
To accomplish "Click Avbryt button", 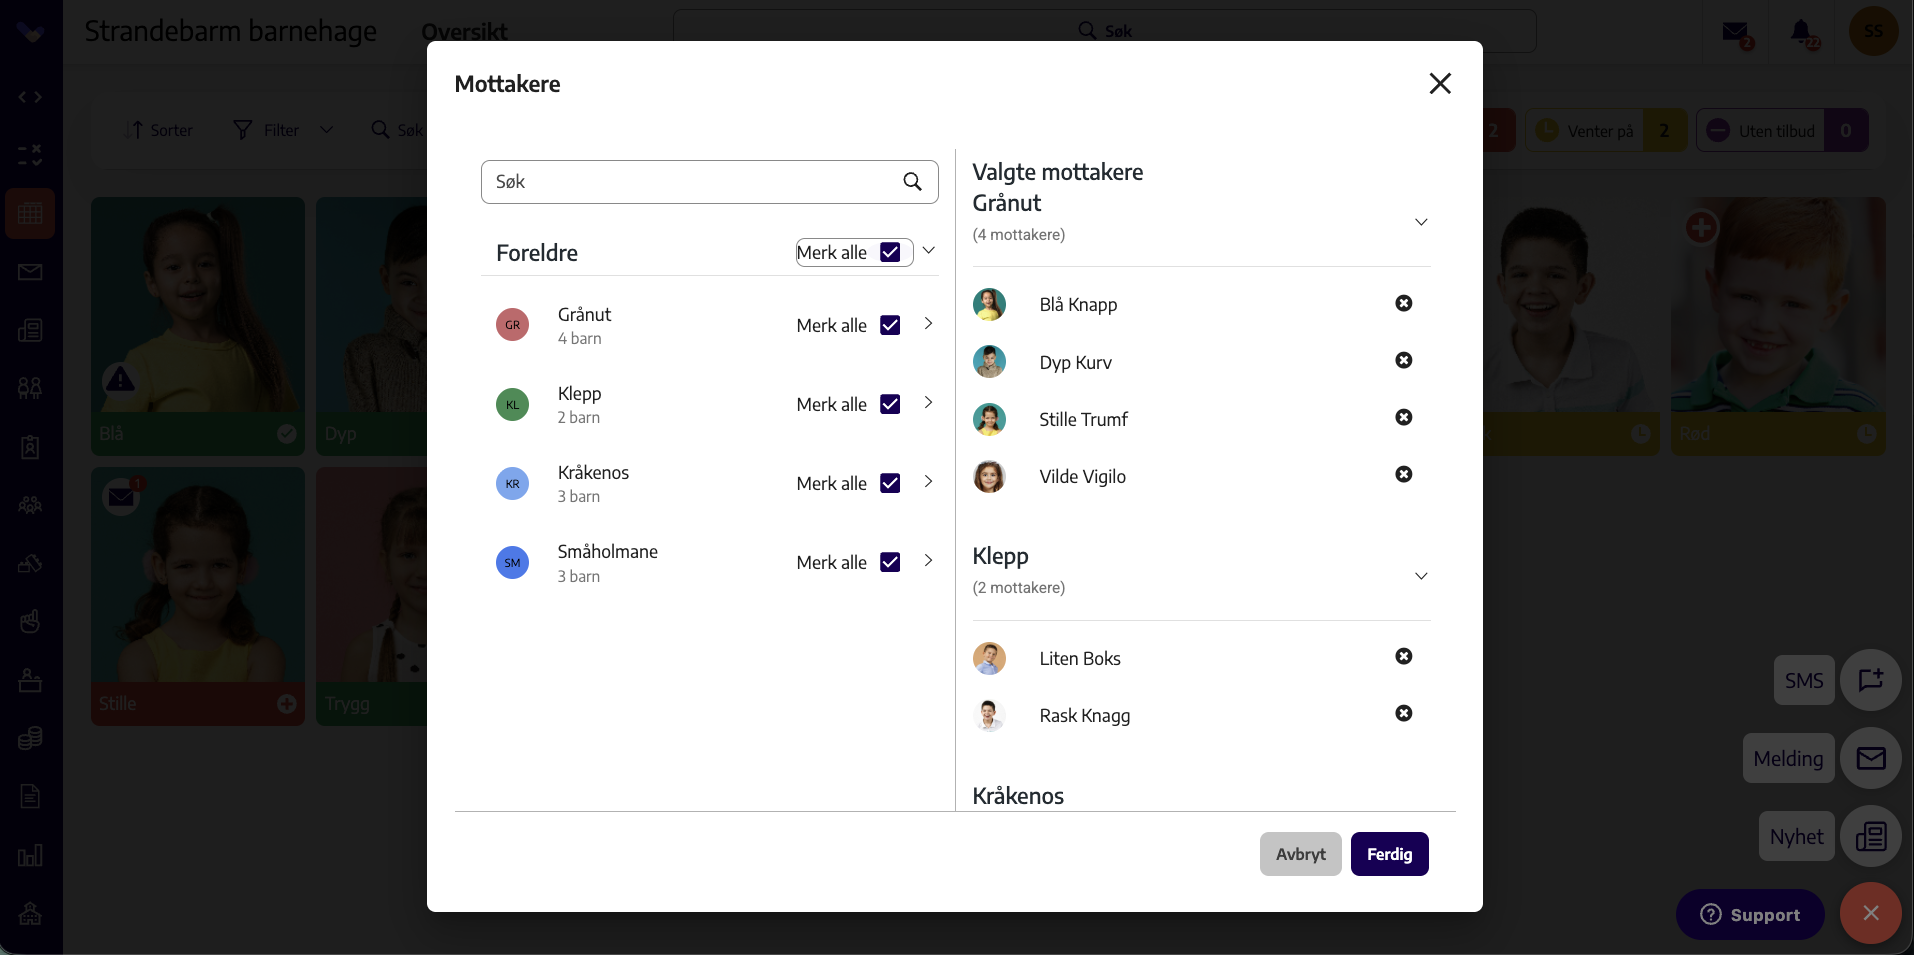I will 1300,854.
